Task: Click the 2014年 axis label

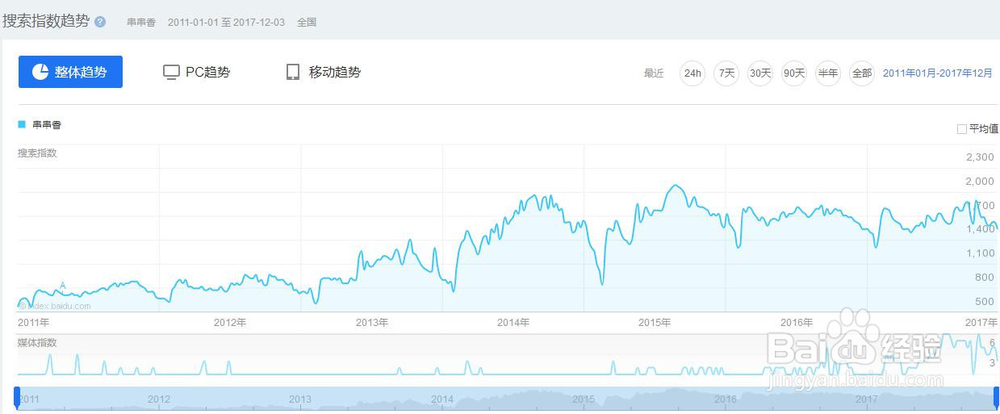Action: point(513,322)
